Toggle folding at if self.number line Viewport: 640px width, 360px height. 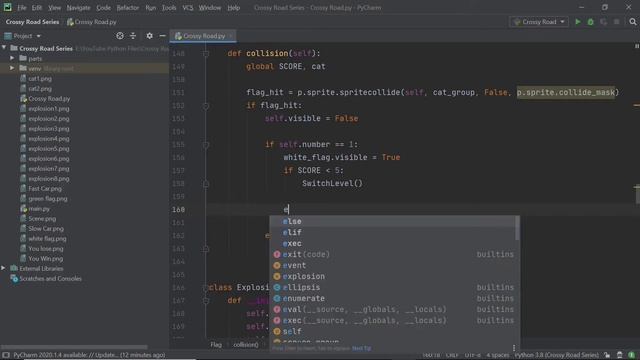(x=206, y=144)
